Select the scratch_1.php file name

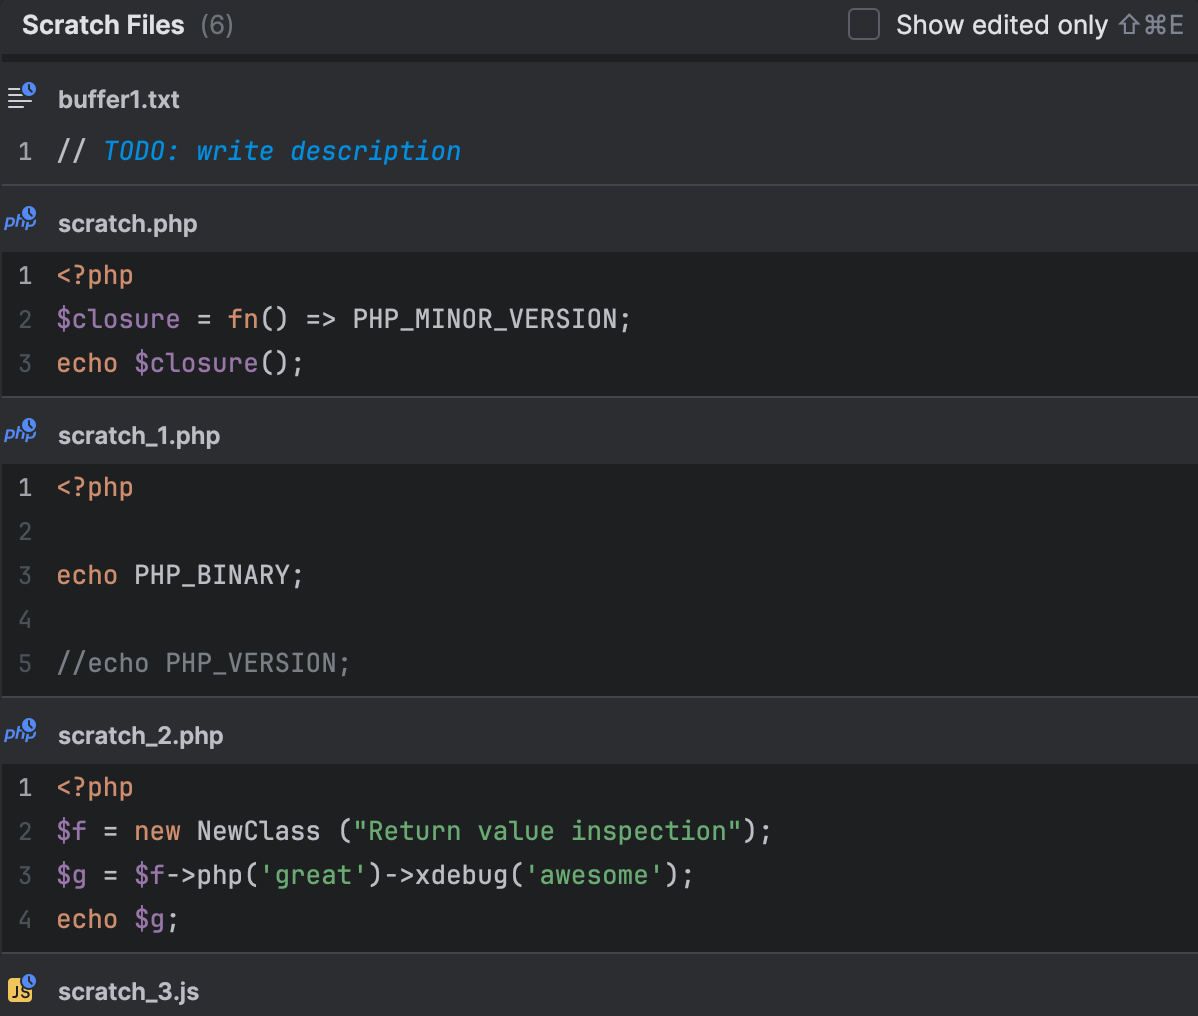139,436
